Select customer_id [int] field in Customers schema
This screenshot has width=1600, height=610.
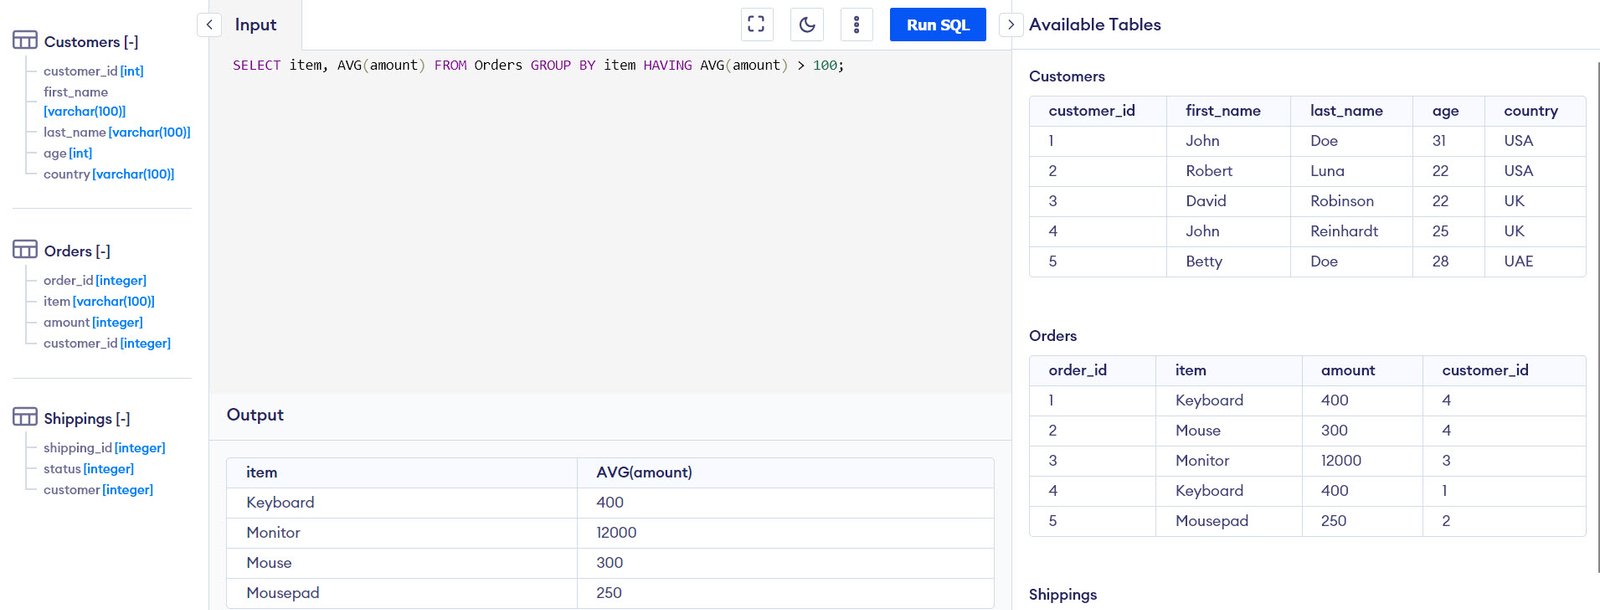pos(94,71)
